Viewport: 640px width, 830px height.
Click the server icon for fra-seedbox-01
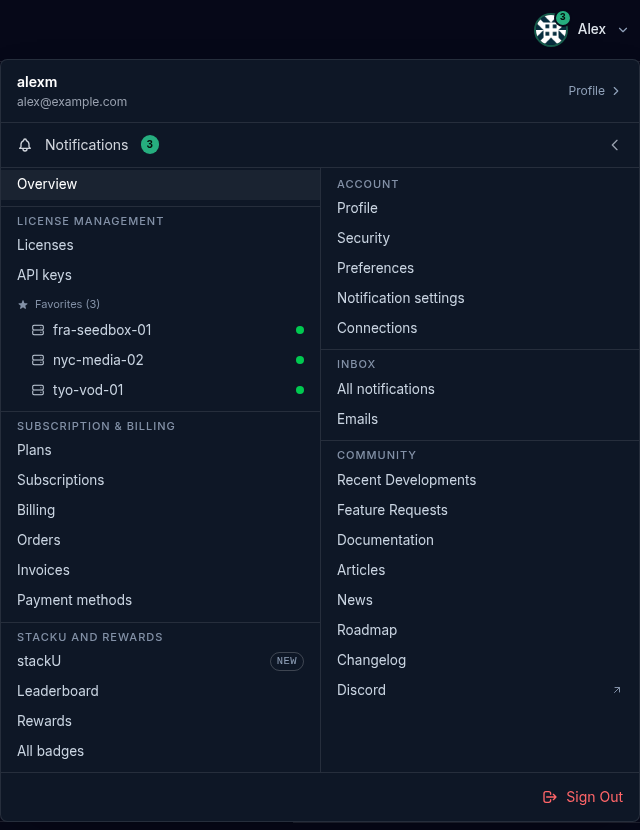[38, 330]
